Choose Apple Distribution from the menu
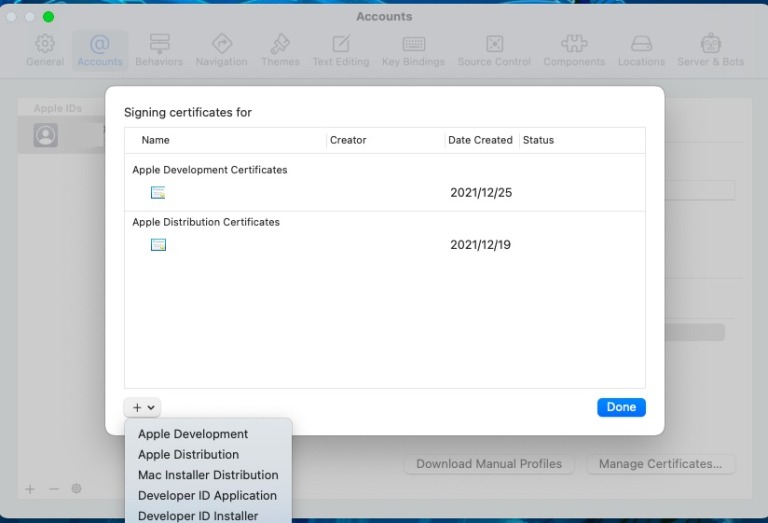Screen dimensions: 768x523 point(188,455)
